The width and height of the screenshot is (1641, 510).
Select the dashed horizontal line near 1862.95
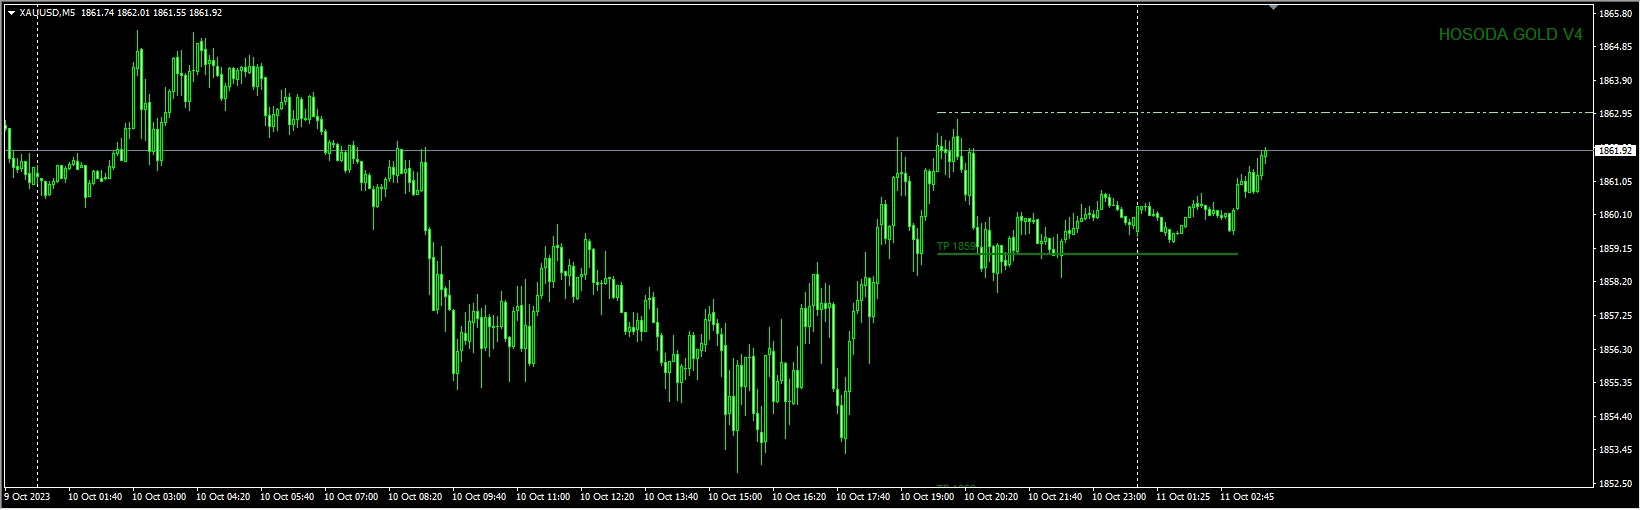coord(1263,113)
